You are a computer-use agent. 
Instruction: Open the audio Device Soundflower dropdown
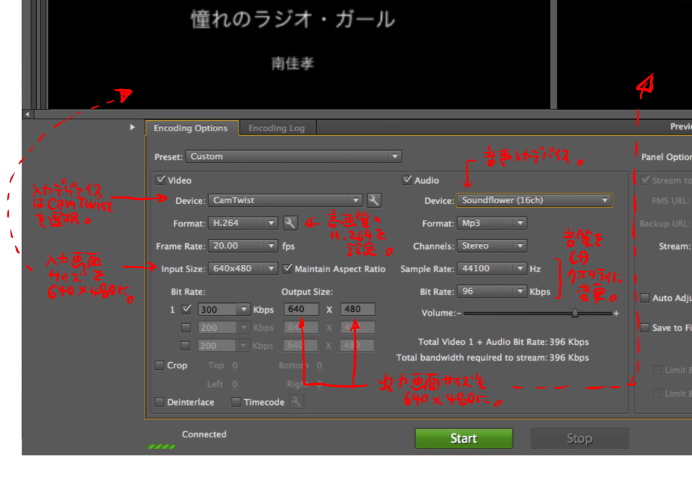pyautogui.click(x=534, y=200)
